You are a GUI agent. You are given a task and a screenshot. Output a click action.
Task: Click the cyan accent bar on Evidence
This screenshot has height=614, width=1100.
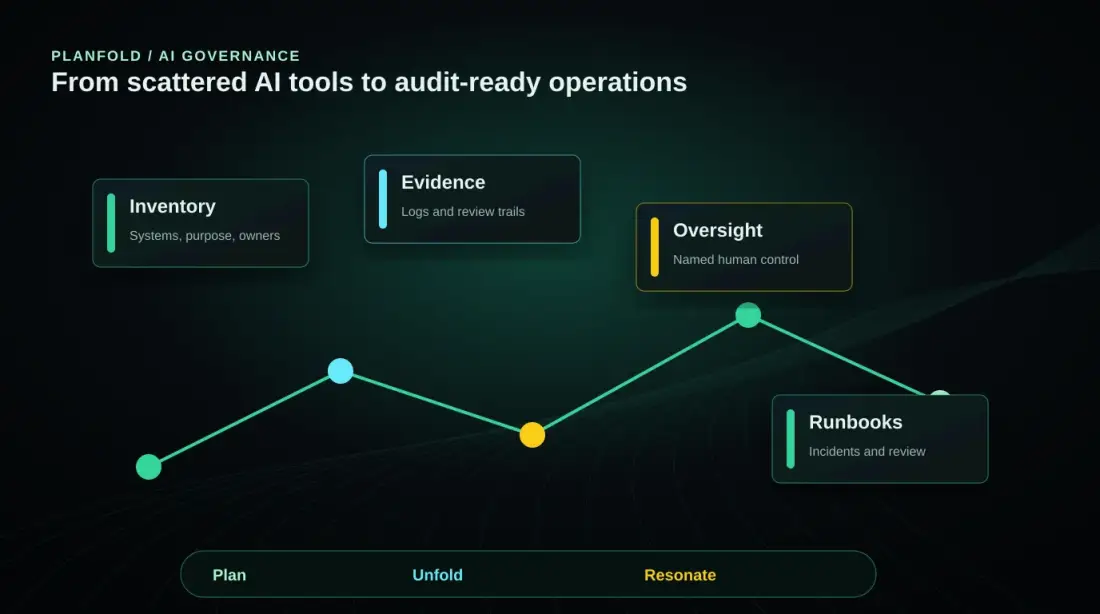[x=383, y=199]
